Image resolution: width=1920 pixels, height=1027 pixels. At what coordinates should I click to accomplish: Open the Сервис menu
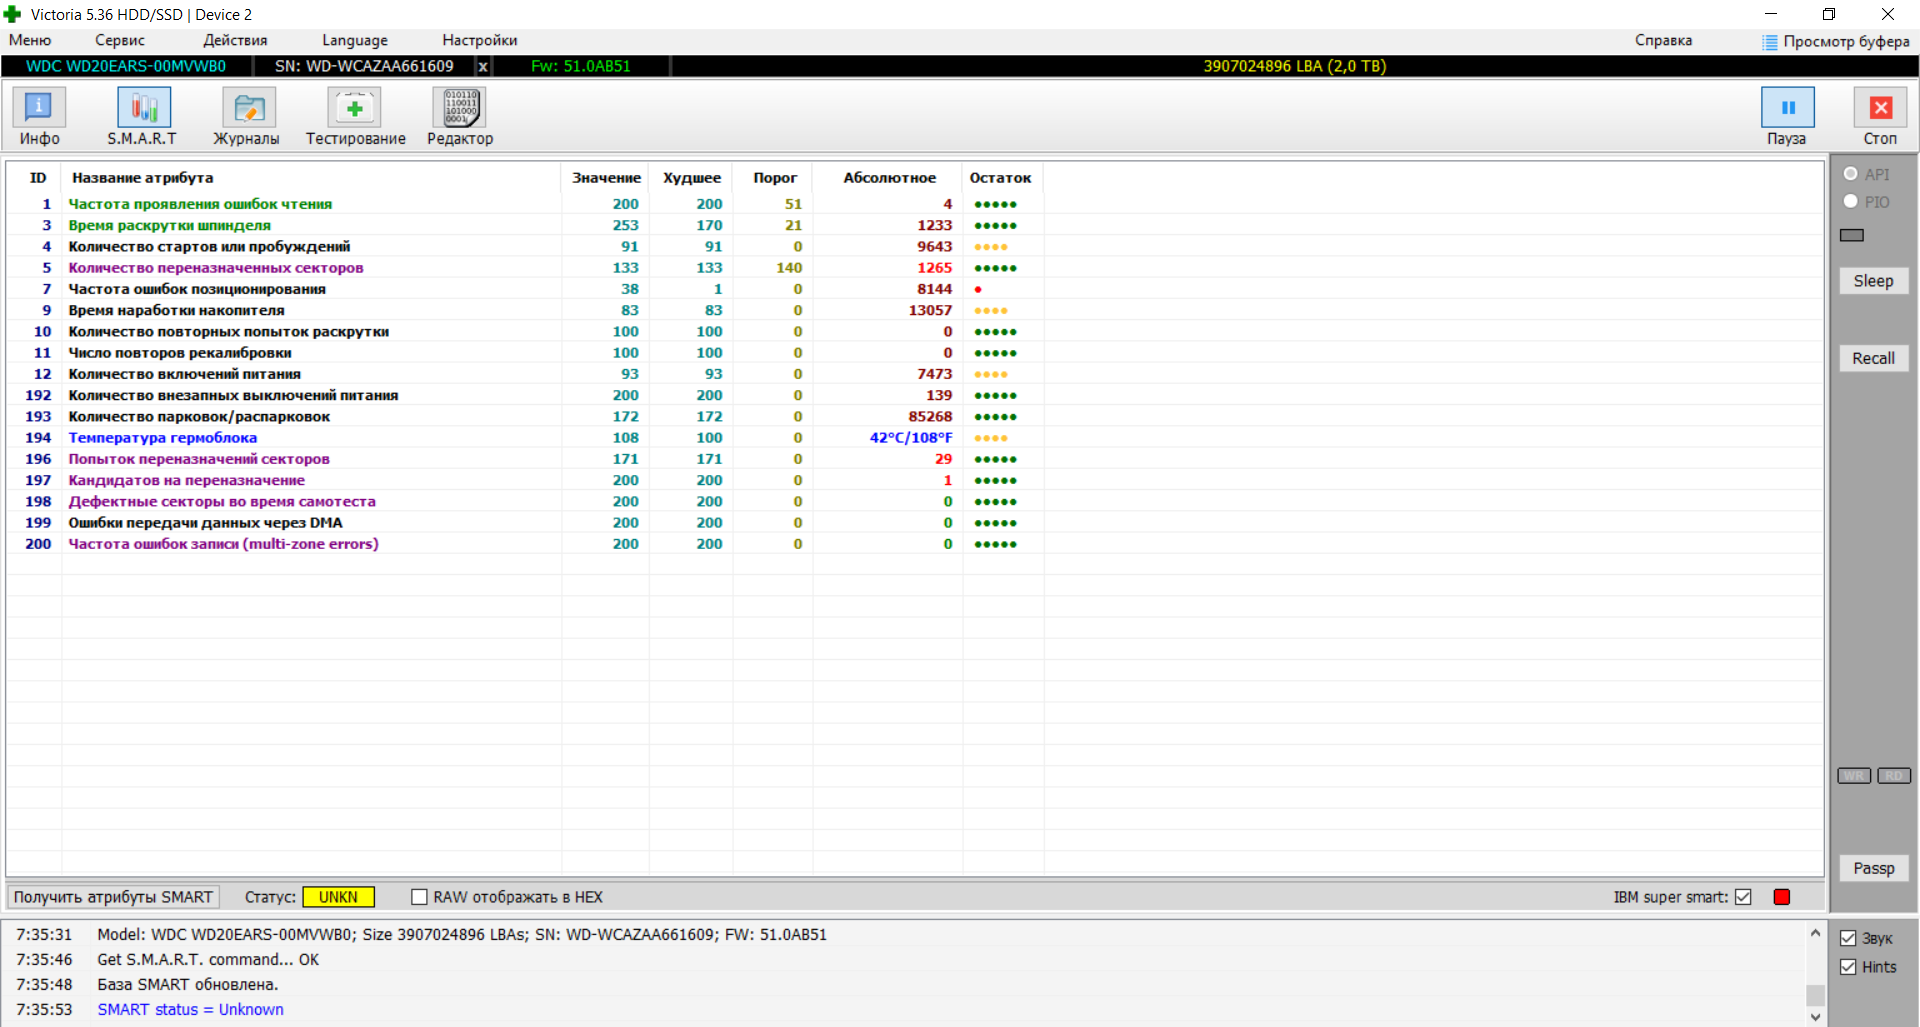[119, 40]
